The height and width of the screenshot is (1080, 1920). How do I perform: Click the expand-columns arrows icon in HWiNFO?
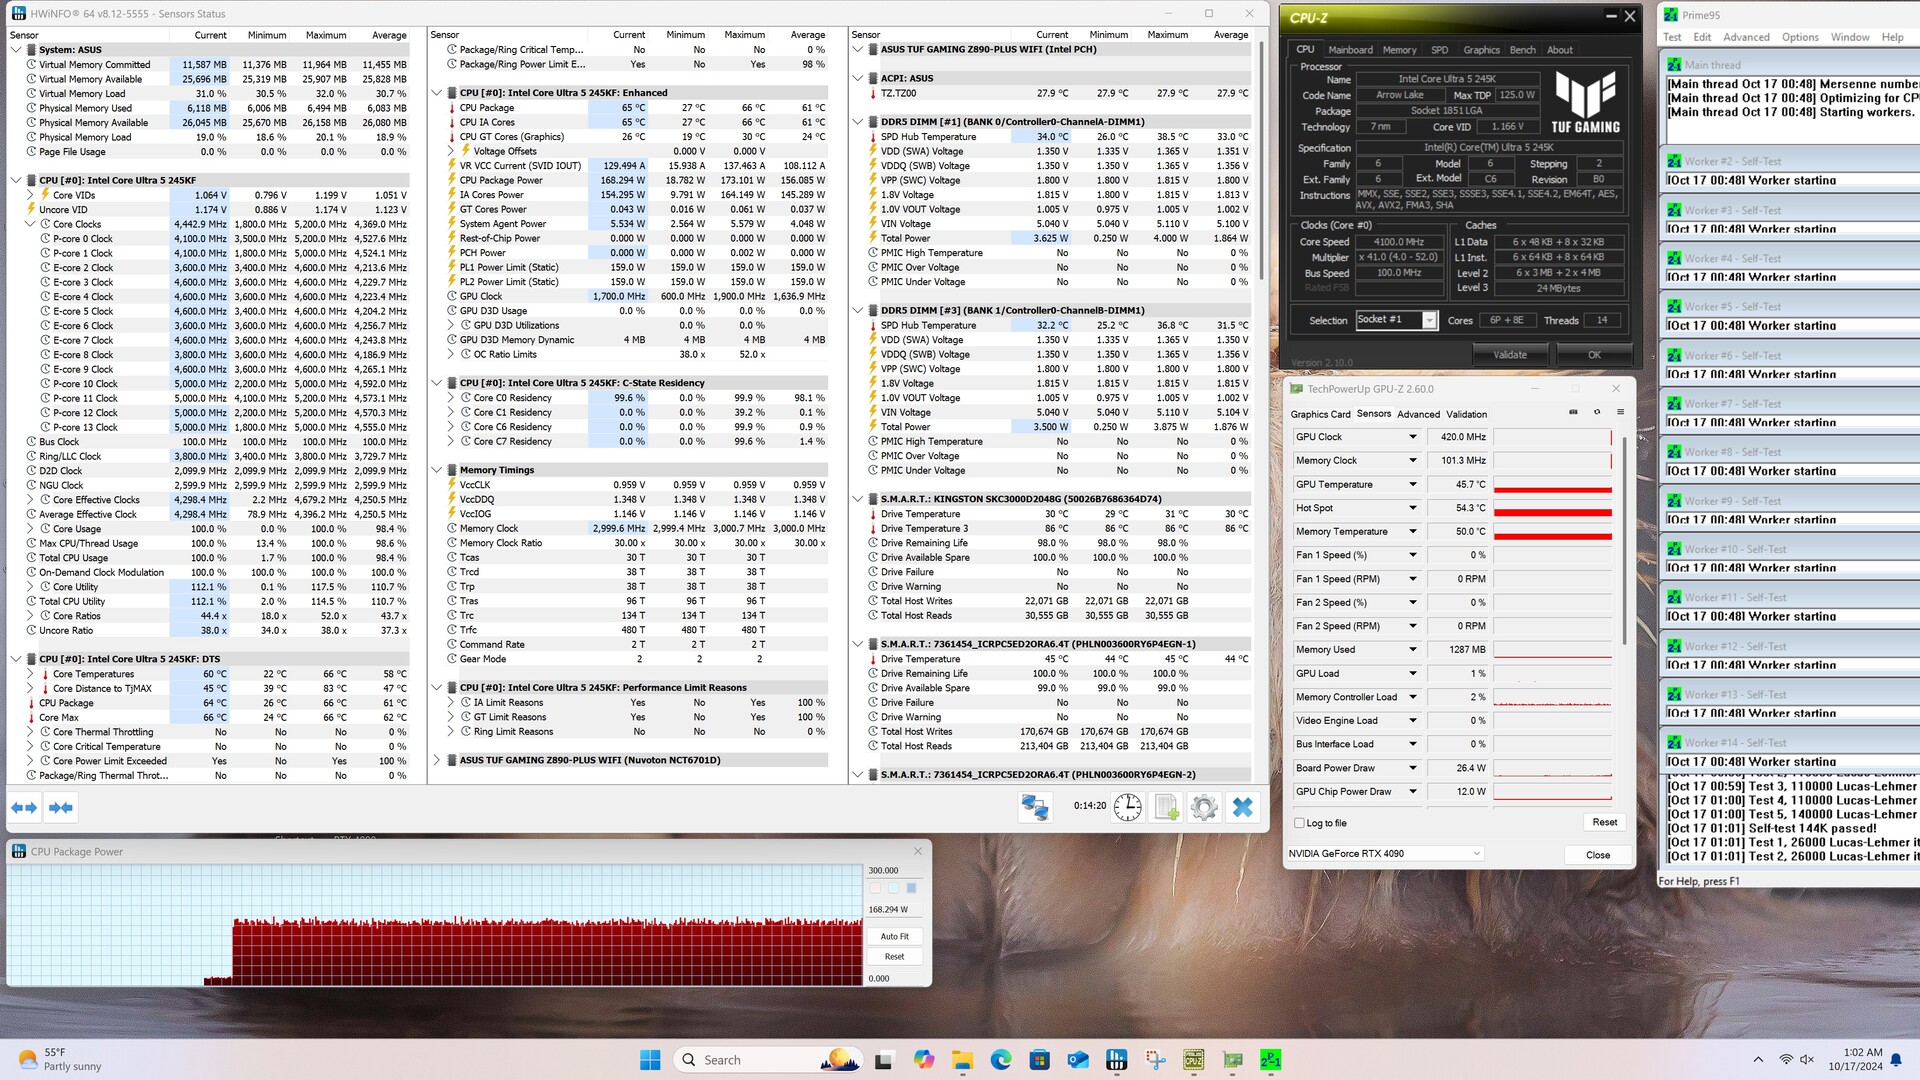coord(24,807)
